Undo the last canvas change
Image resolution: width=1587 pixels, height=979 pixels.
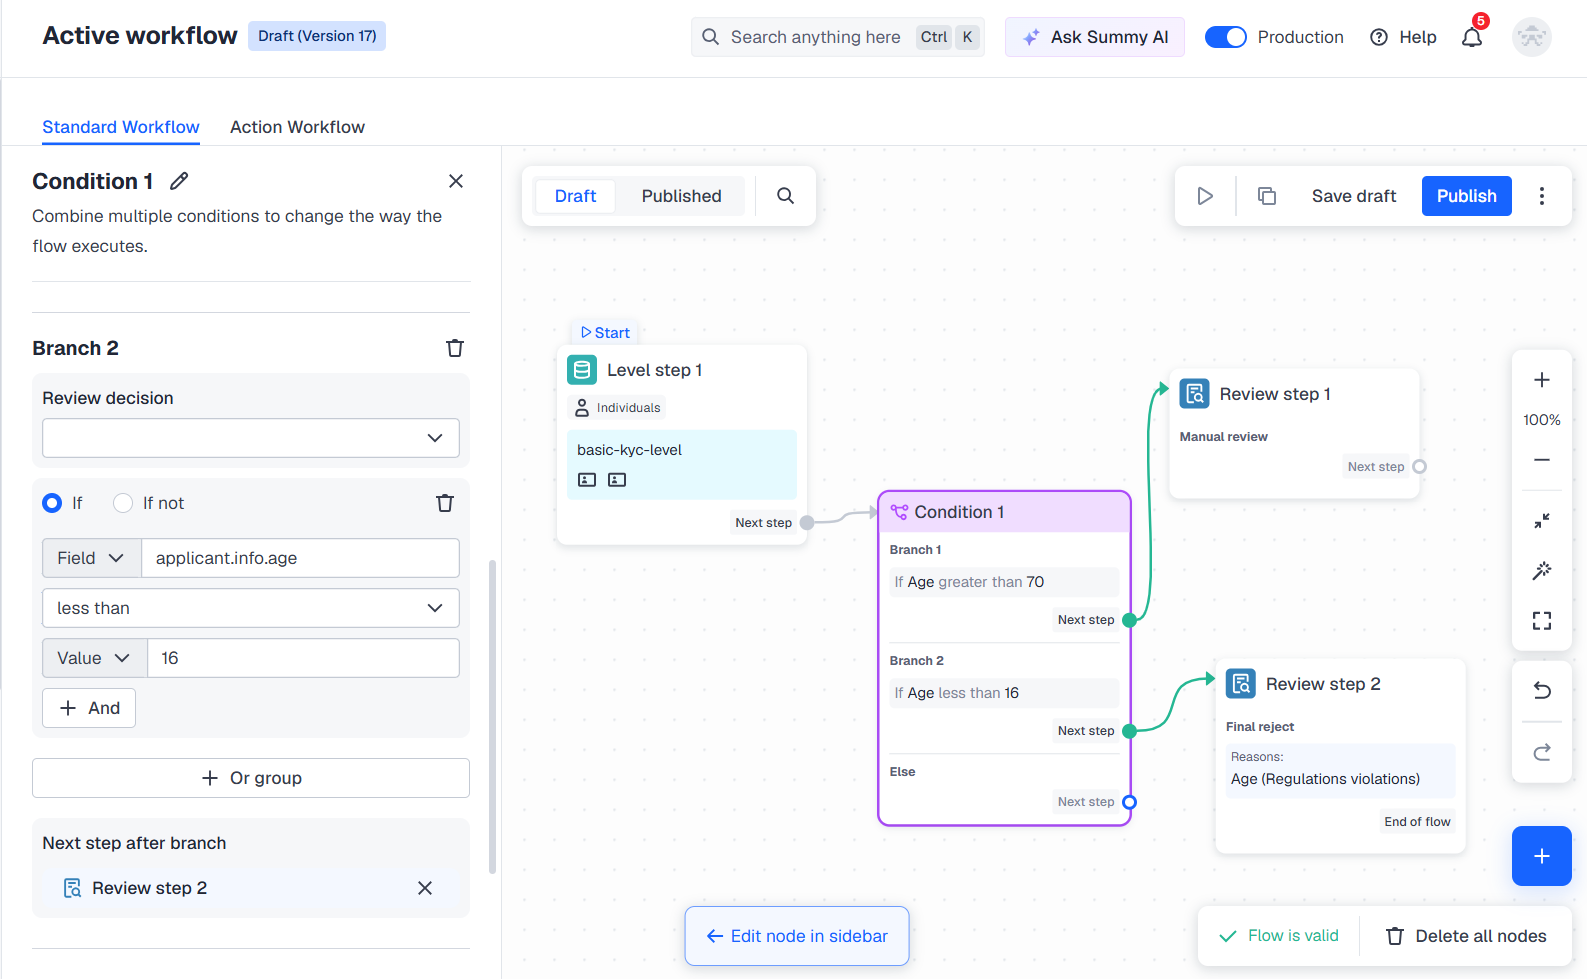(x=1542, y=691)
